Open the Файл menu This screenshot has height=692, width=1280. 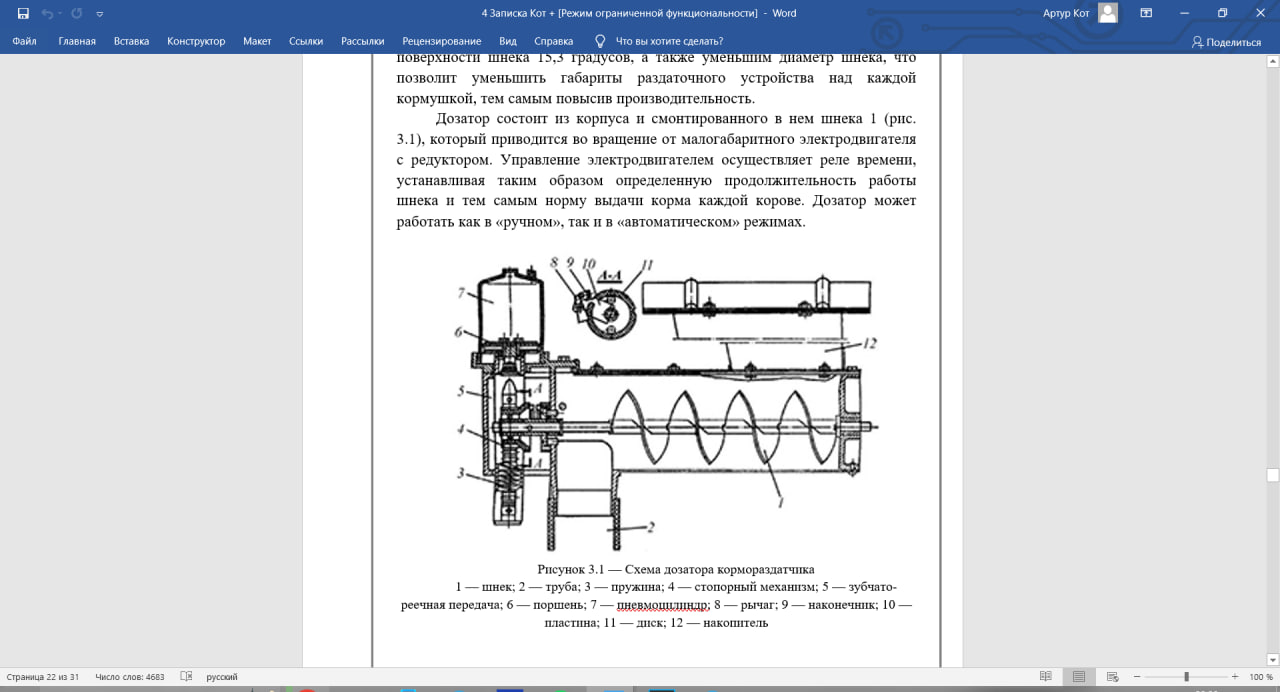pos(25,41)
